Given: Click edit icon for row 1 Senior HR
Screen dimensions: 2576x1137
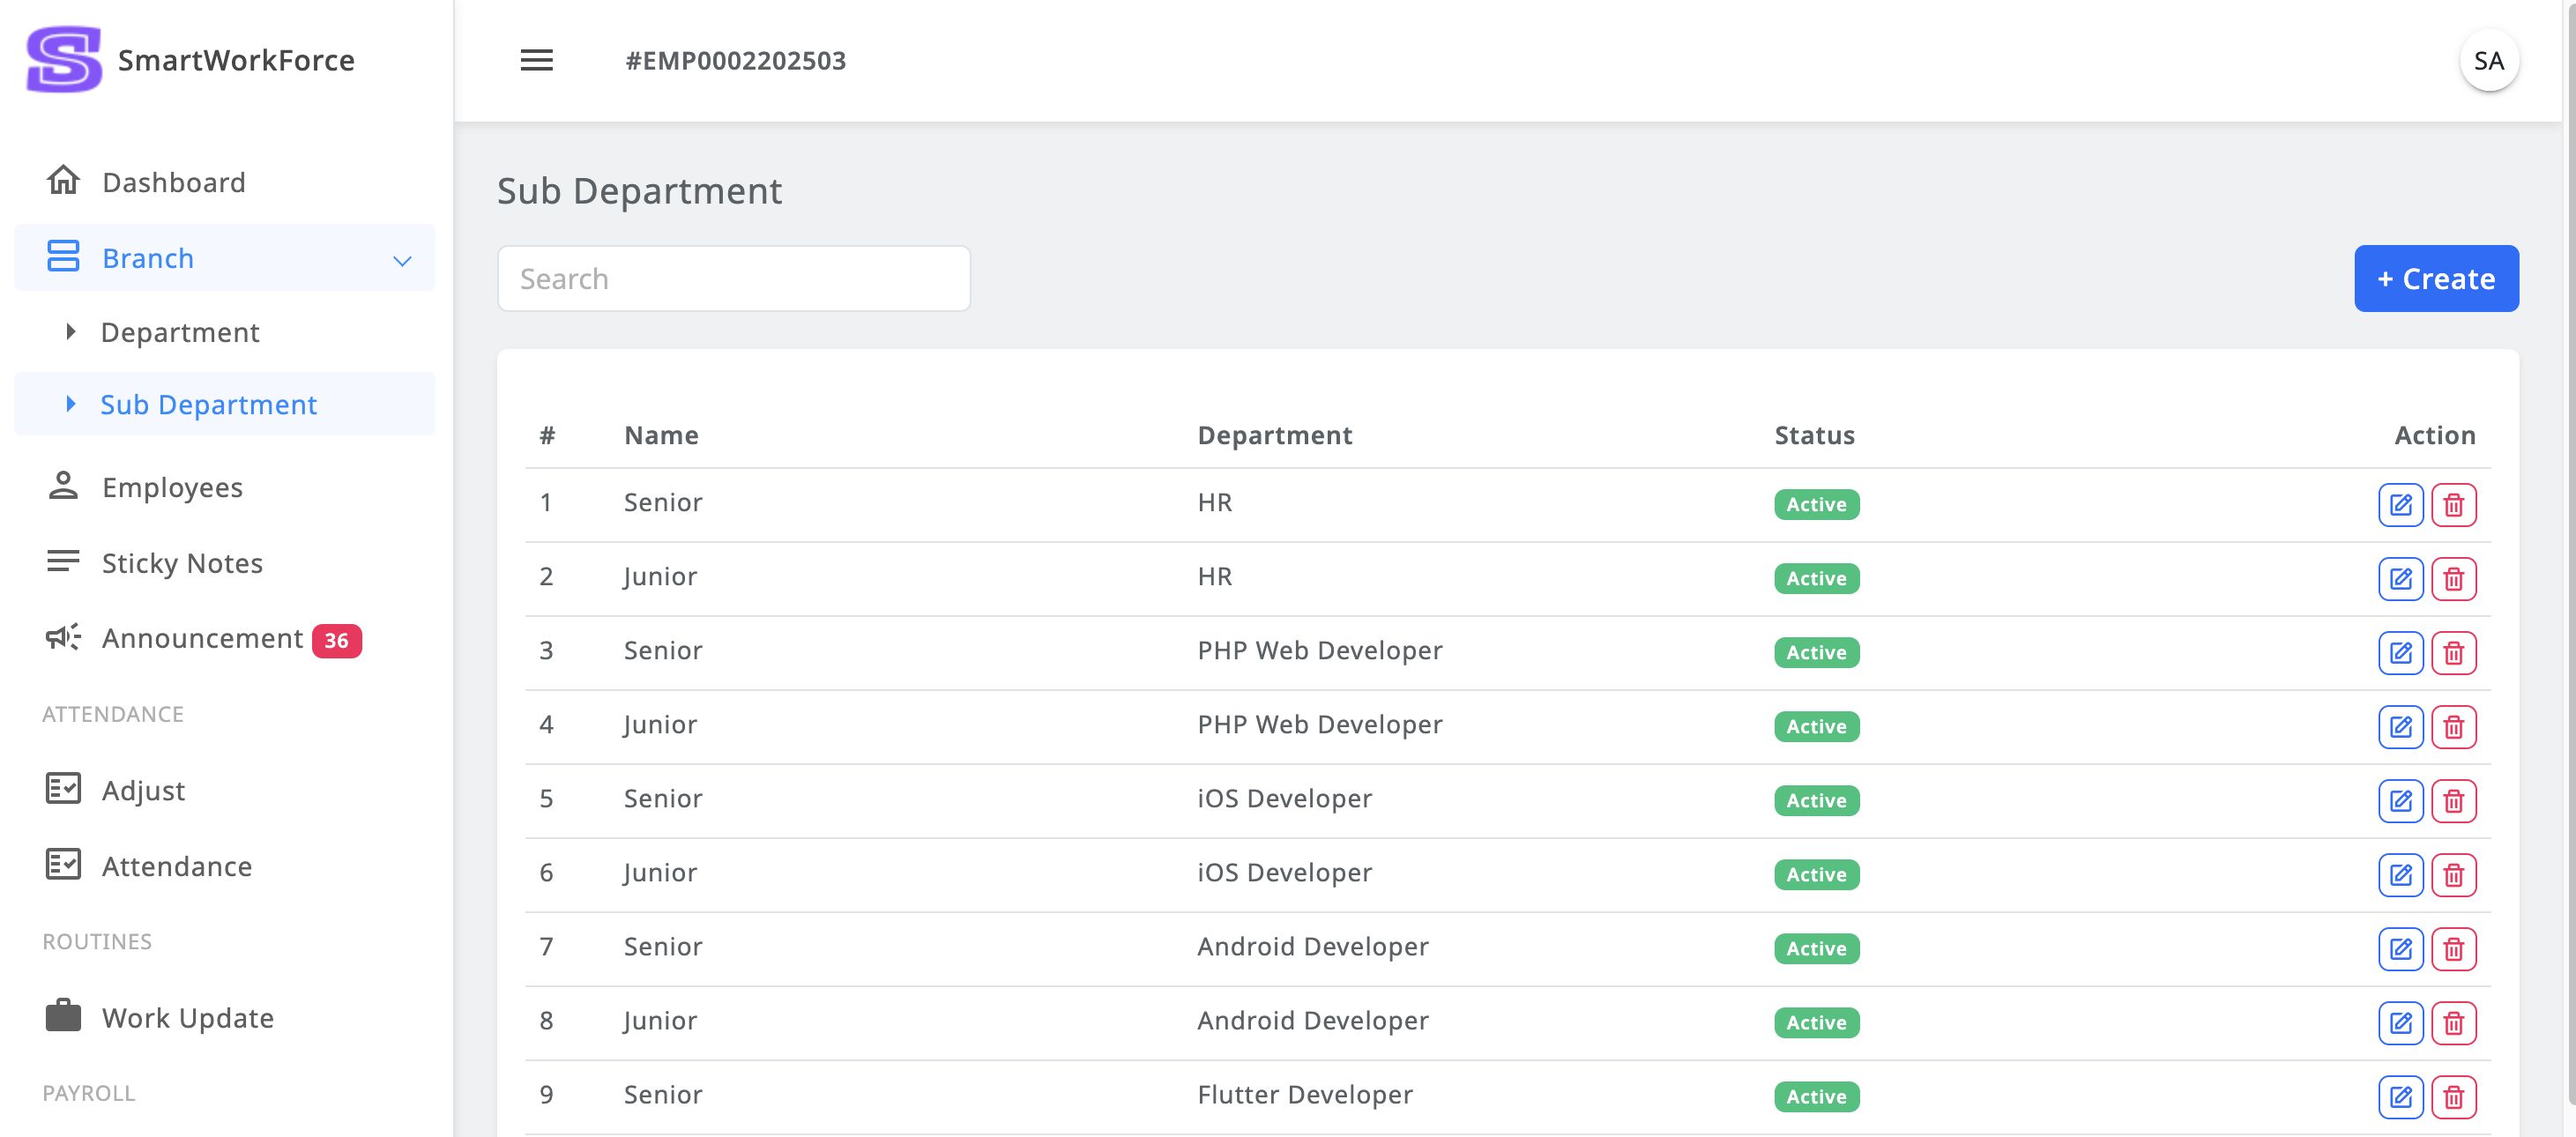Looking at the screenshot, I should (2400, 504).
